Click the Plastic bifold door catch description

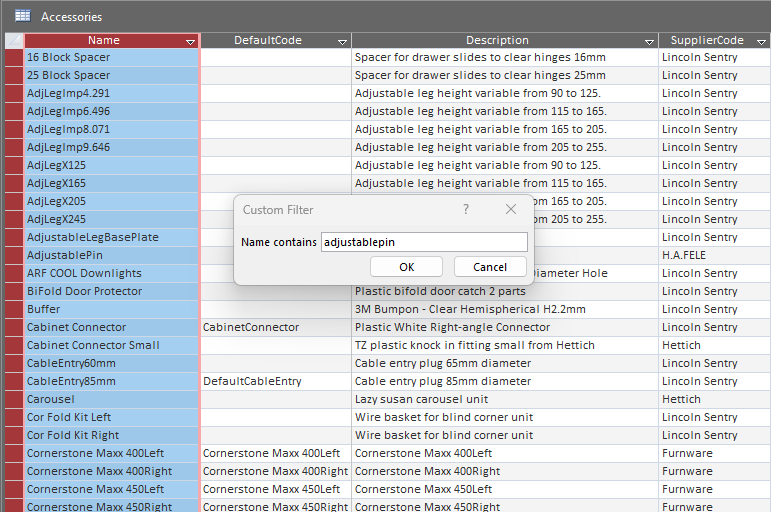pos(505,291)
